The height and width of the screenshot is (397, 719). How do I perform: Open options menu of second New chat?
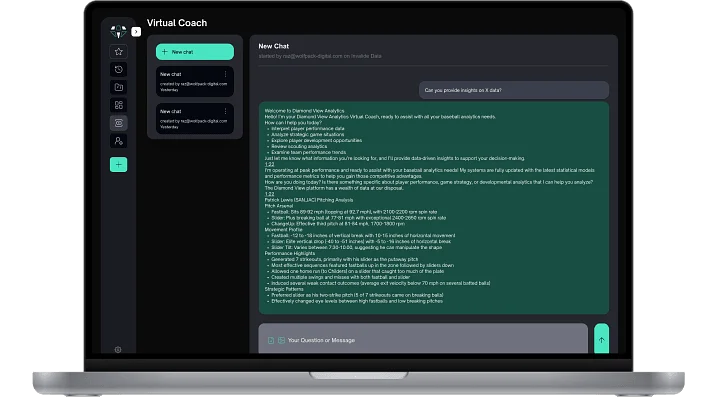pos(225,111)
